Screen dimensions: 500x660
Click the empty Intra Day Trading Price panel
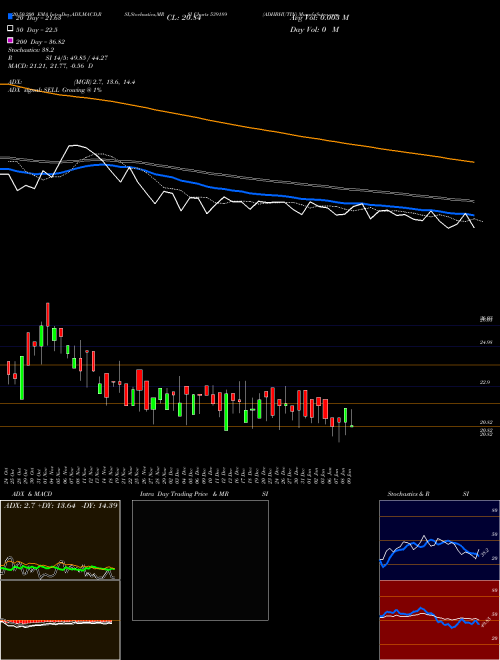point(200,560)
